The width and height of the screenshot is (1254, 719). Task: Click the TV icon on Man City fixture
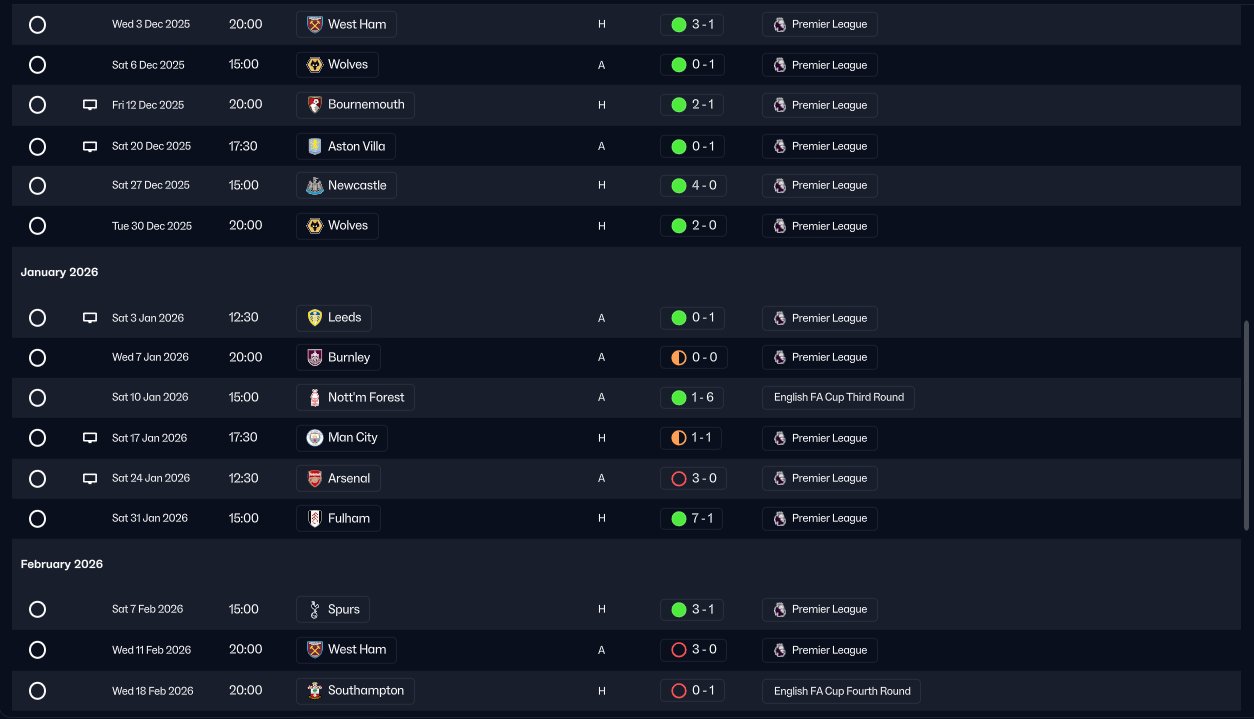[x=89, y=438]
